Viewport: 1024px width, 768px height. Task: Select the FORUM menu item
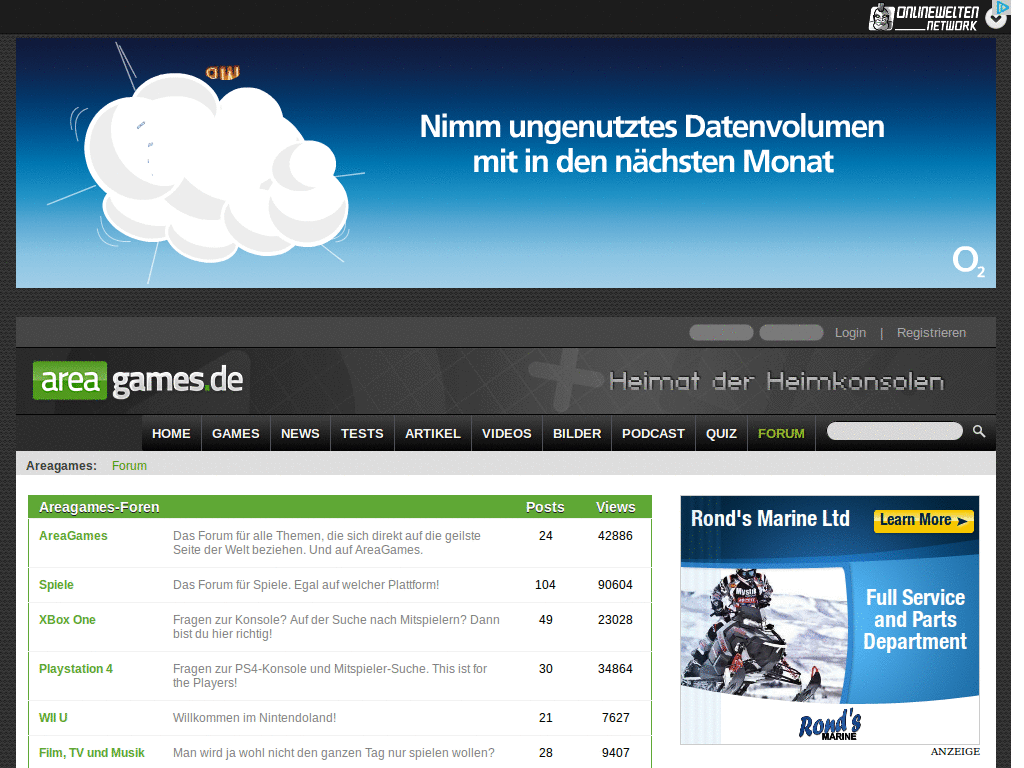coord(781,434)
